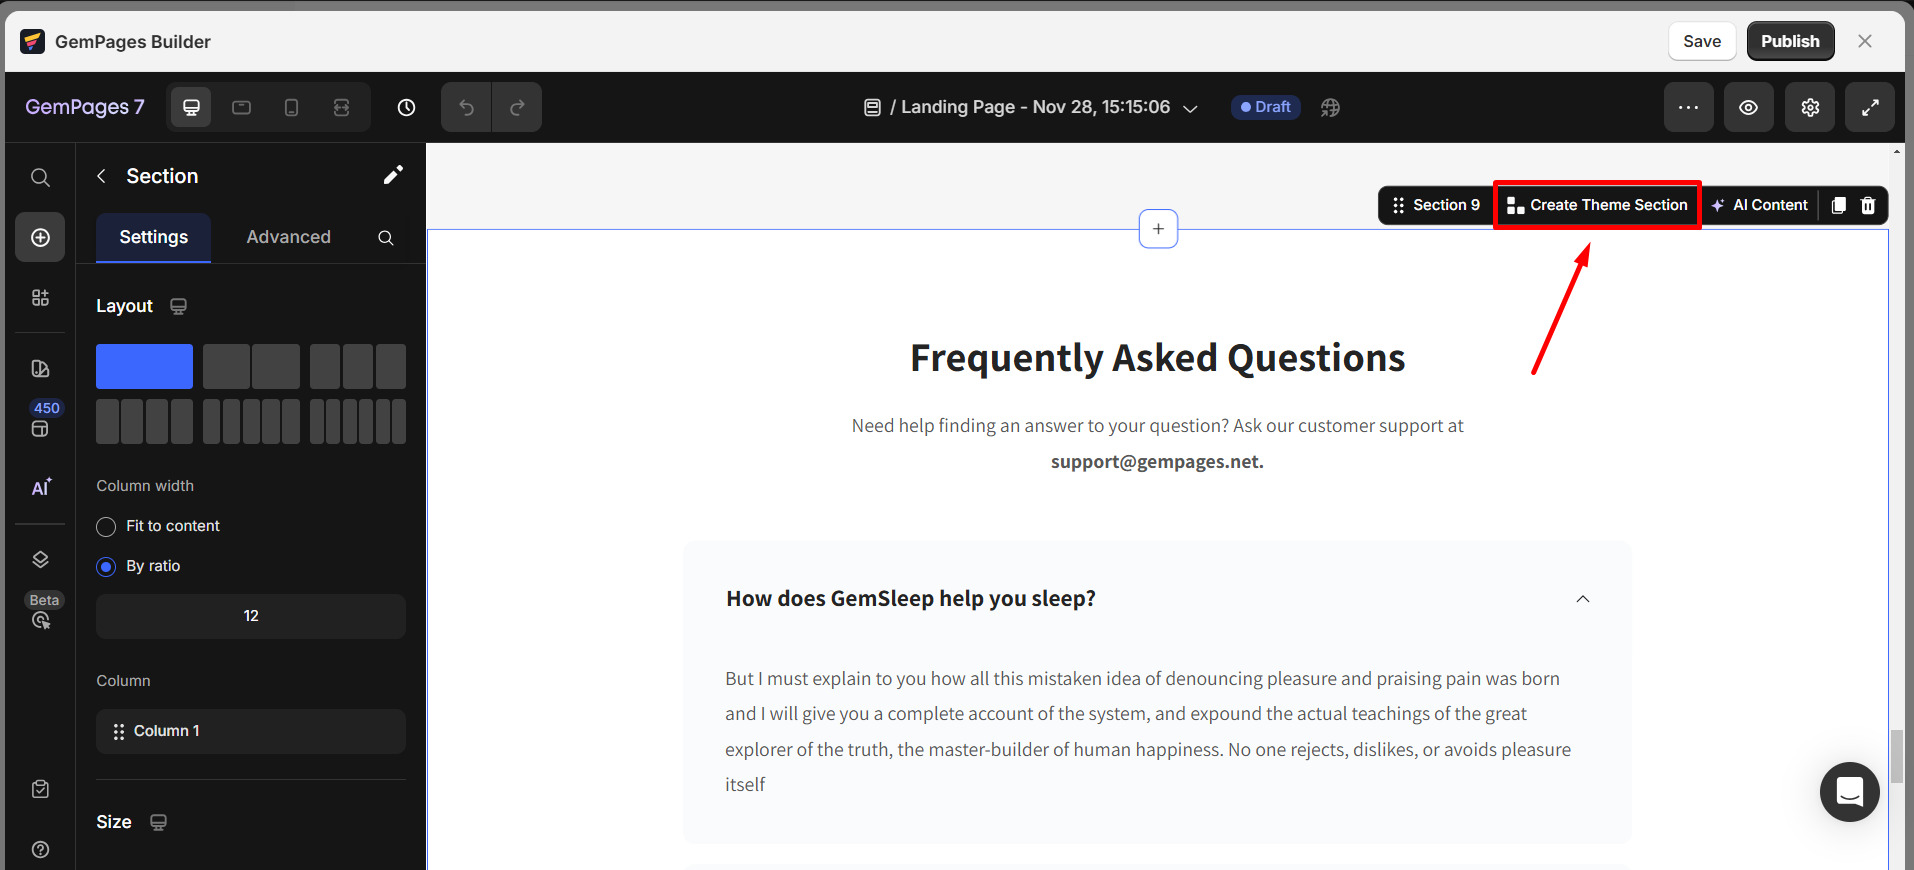Switch to the Advanced tab
Viewport: 1914px width, 870px height.
pos(288,237)
